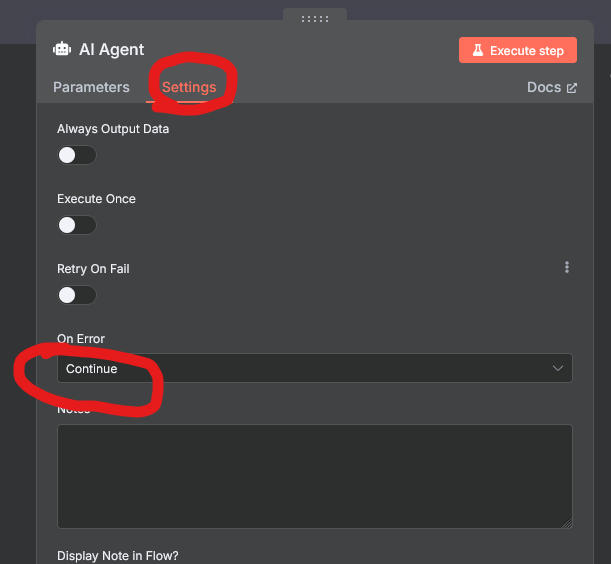Select the Settings tab
611x564 pixels.
tap(189, 87)
